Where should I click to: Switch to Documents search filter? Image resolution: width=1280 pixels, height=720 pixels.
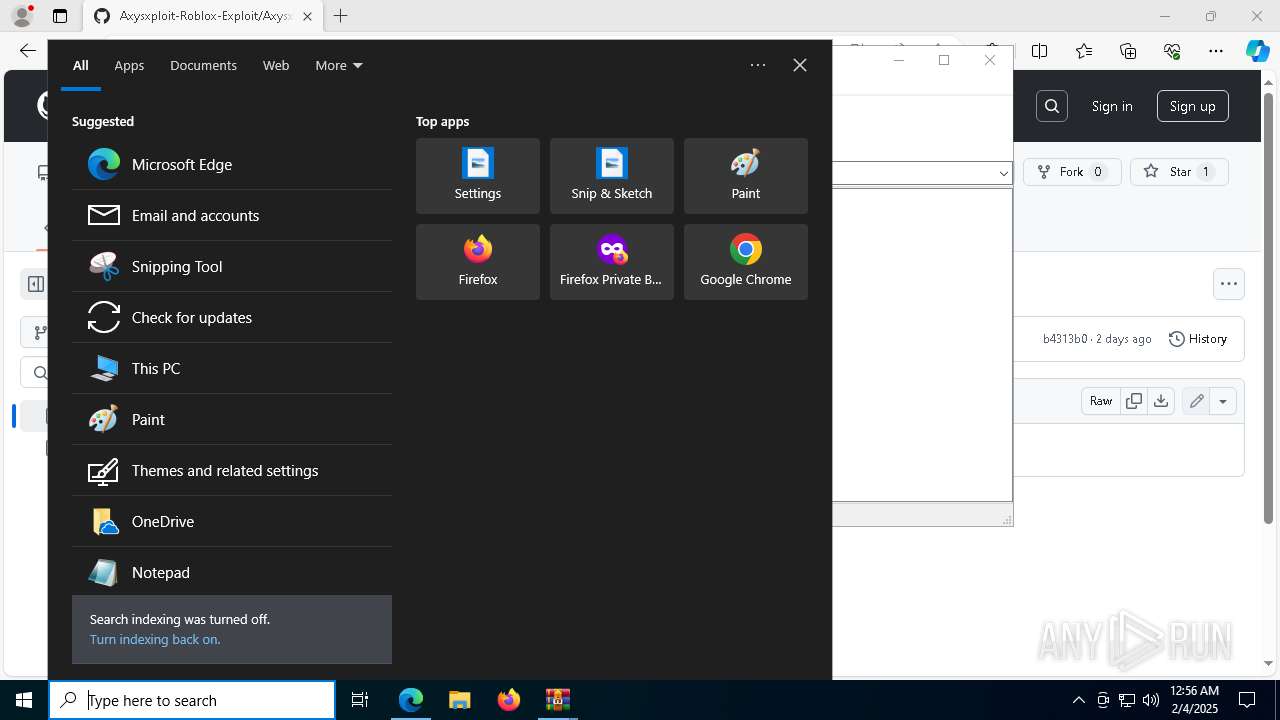click(x=203, y=65)
